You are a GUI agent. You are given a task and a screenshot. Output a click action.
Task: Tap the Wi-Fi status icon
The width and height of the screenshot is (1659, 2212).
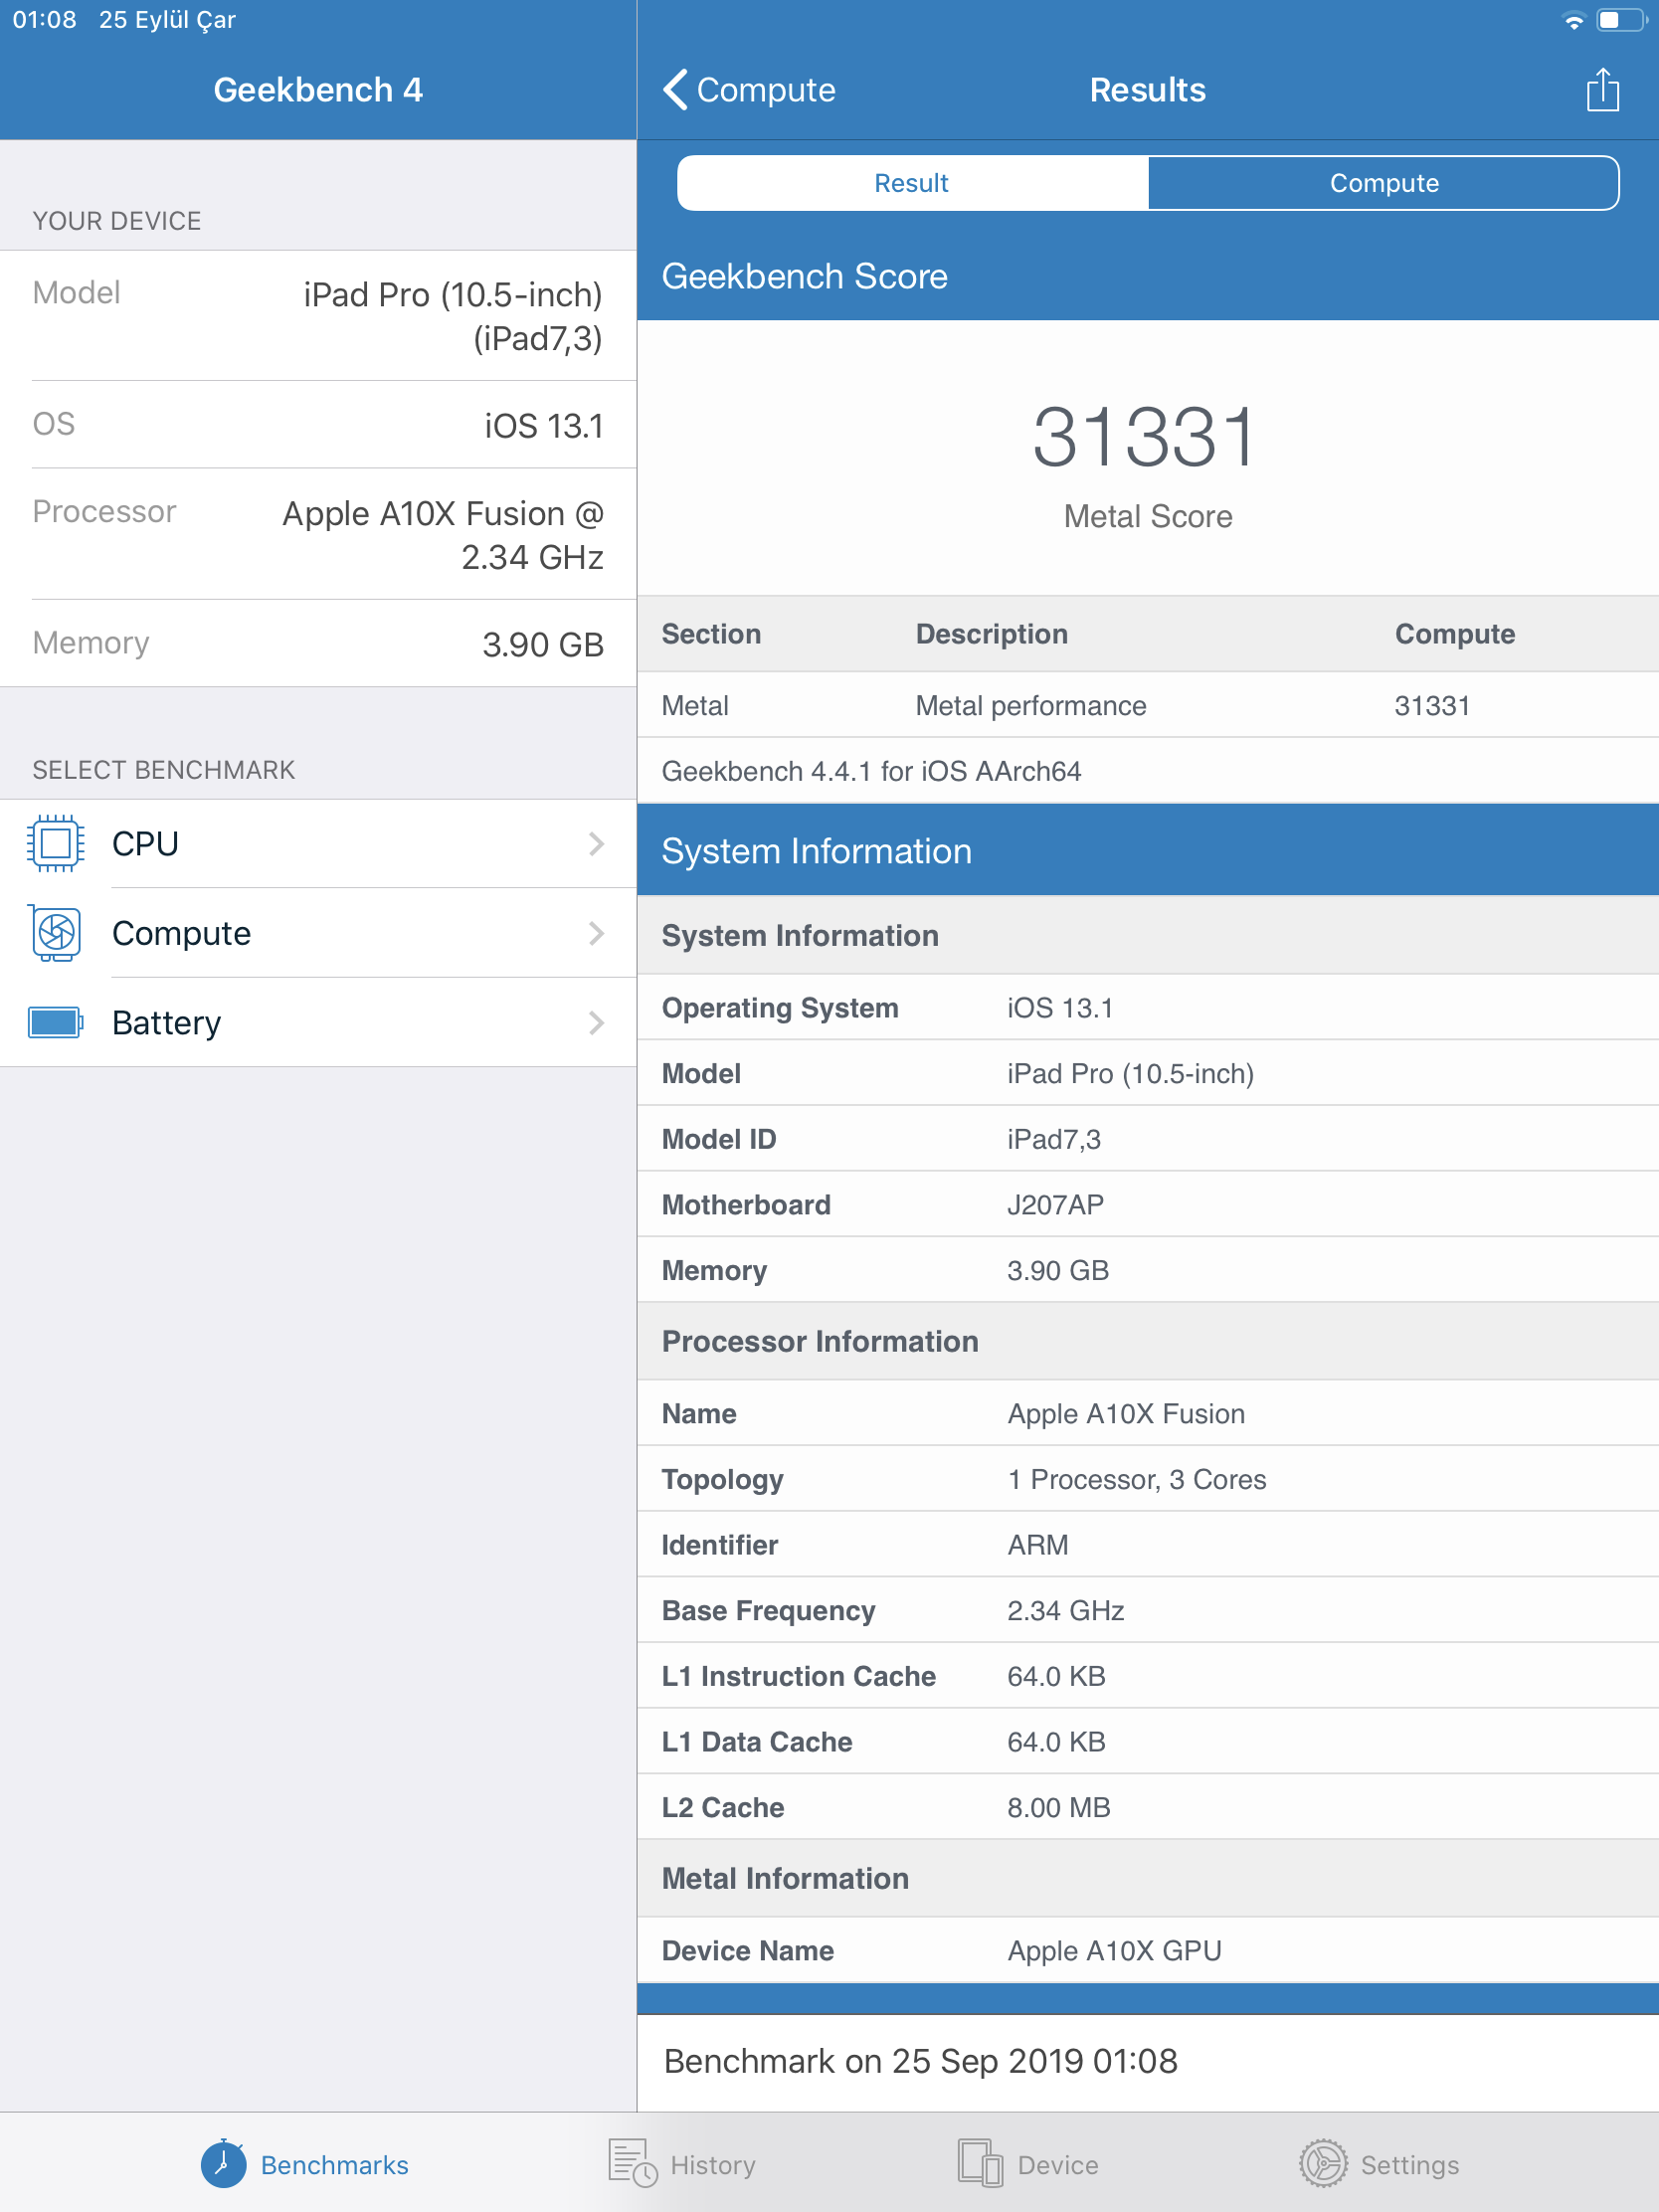click(x=1573, y=20)
